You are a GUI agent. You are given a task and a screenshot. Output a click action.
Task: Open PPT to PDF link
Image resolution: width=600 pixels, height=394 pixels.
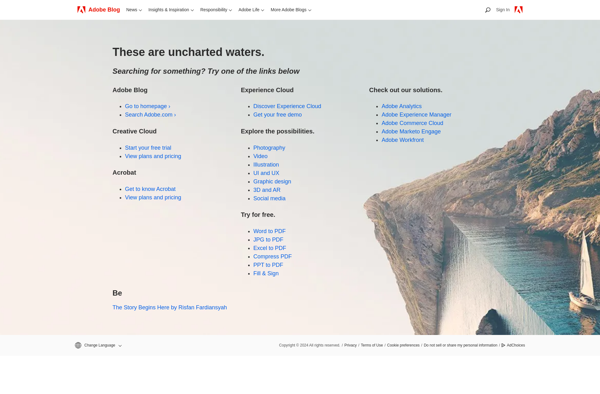268,265
